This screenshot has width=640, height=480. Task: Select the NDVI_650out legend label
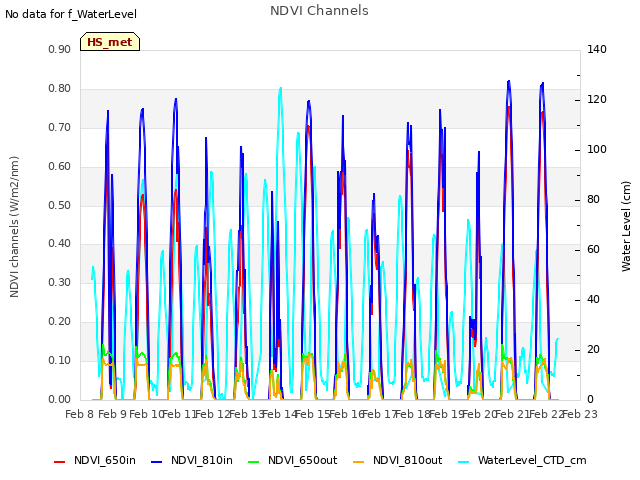coord(302,461)
